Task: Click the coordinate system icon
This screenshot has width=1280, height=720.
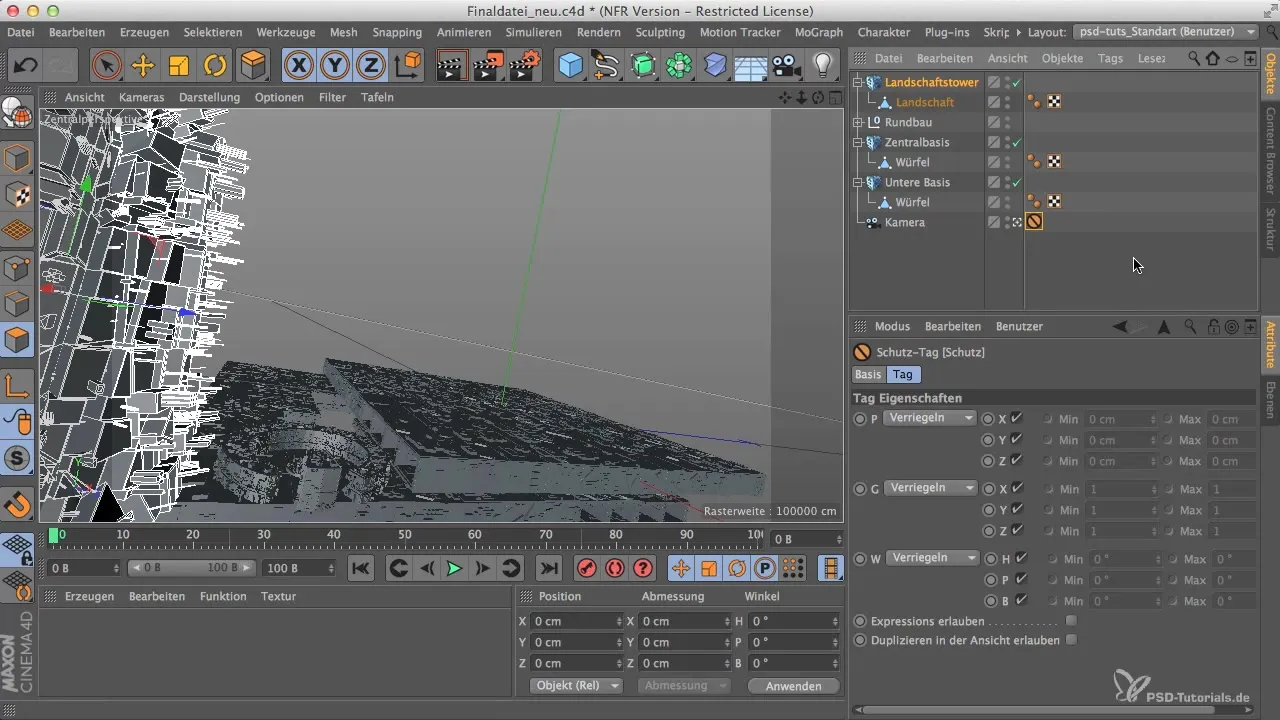Action: pos(407,66)
